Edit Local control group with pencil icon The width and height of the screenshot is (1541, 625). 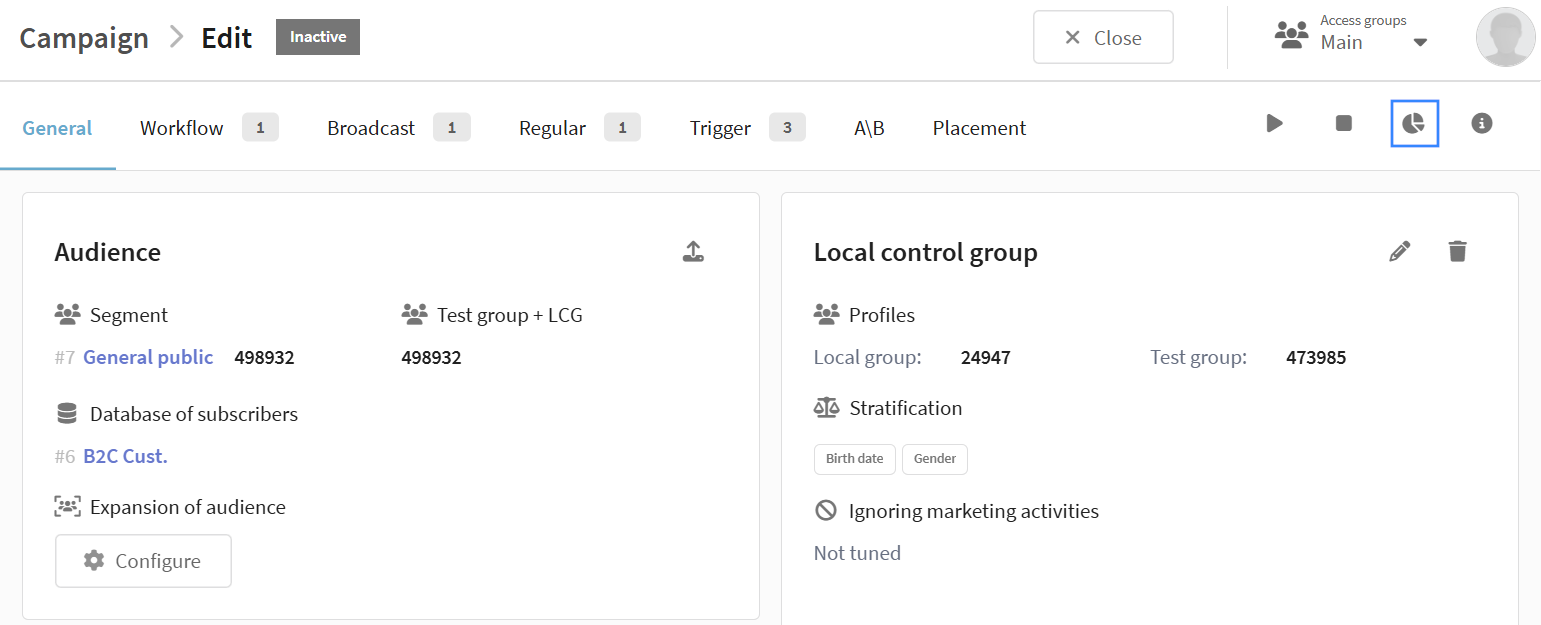coord(1400,252)
